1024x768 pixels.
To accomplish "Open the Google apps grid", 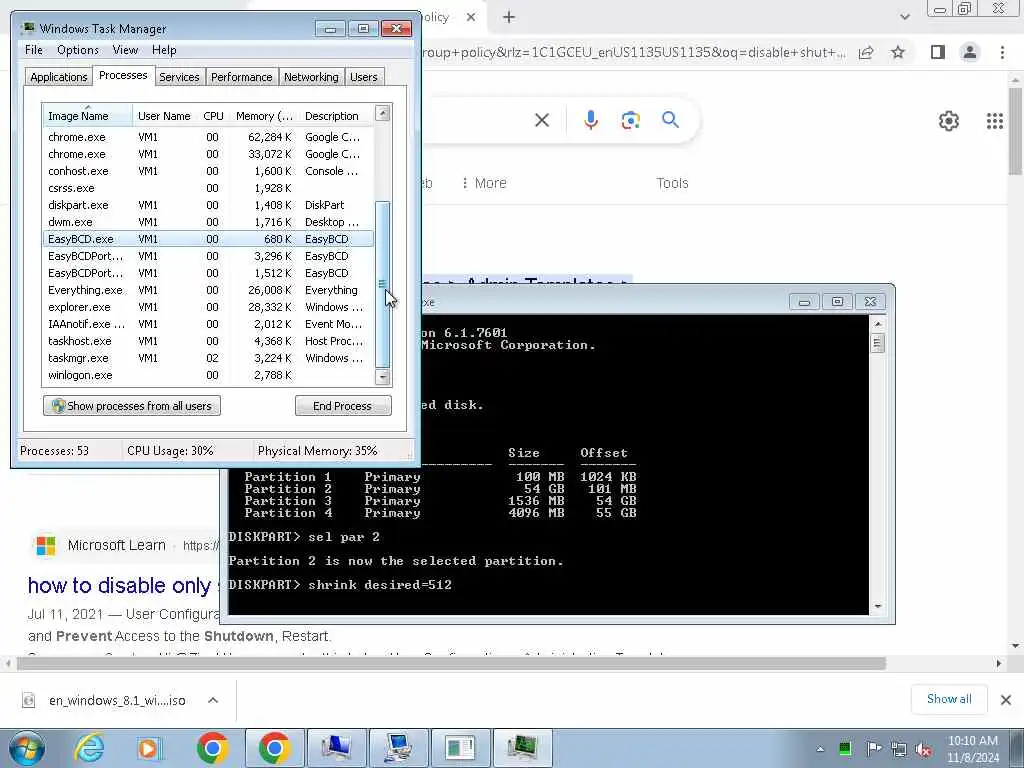I will (994, 121).
